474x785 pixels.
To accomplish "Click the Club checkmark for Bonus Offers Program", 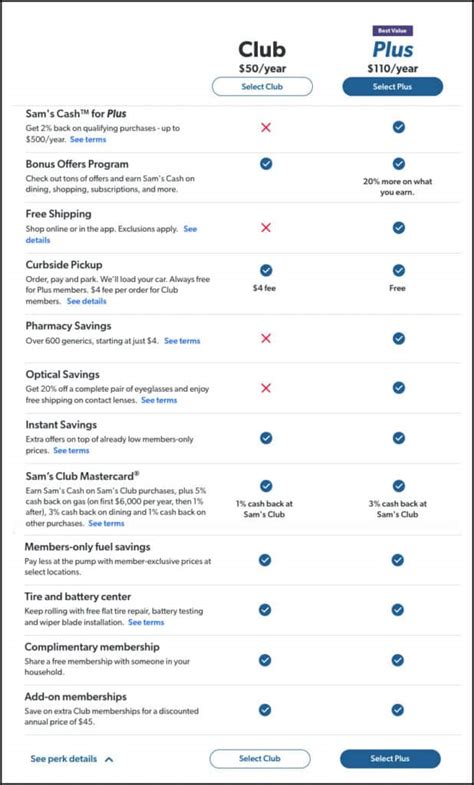I will (x=266, y=164).
